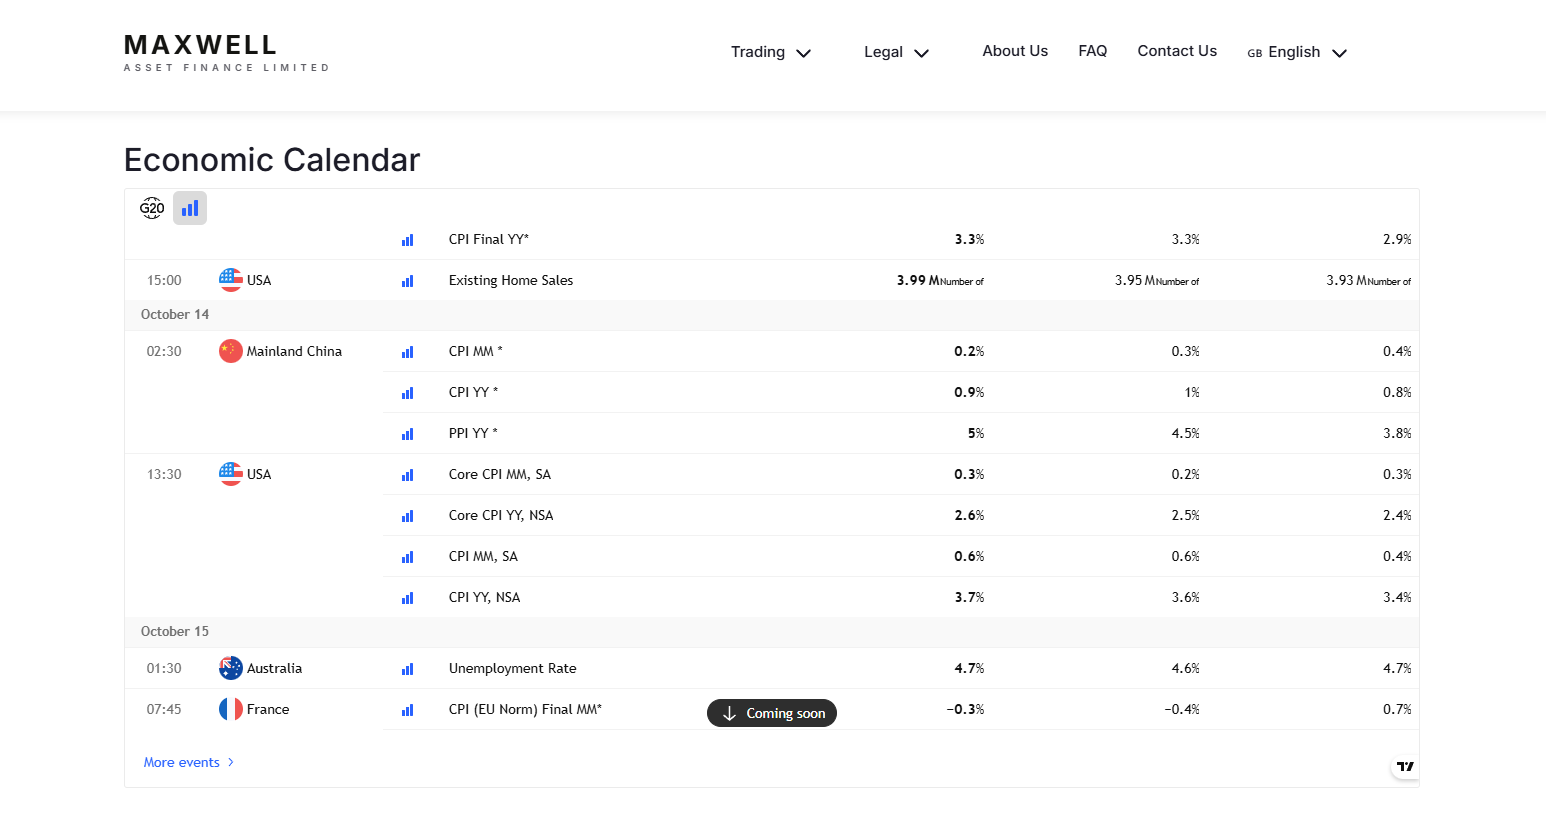Click the down arrow in Coming soon pill
The height and width of the screenshot is (833, 1546).
729,713
